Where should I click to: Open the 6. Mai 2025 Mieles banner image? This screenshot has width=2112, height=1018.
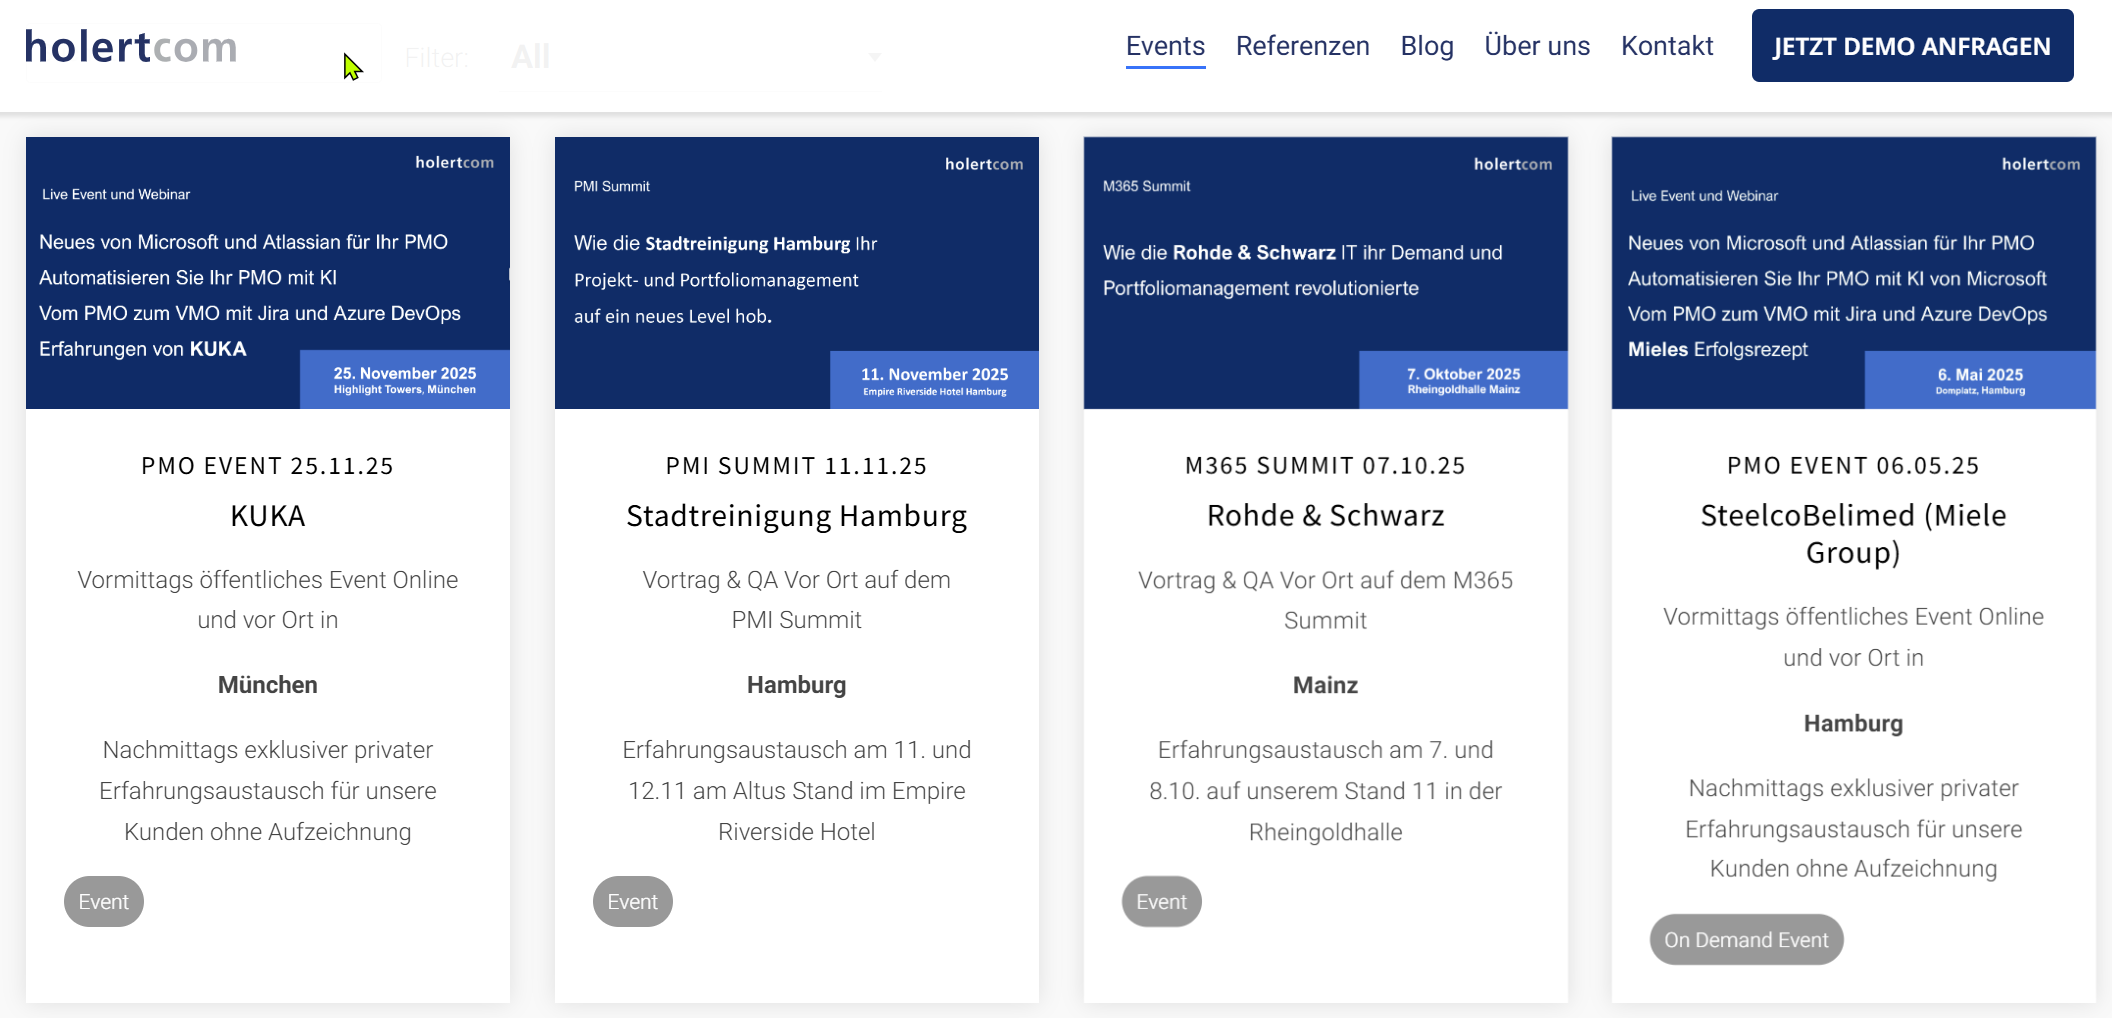[x=1853, y=273]
